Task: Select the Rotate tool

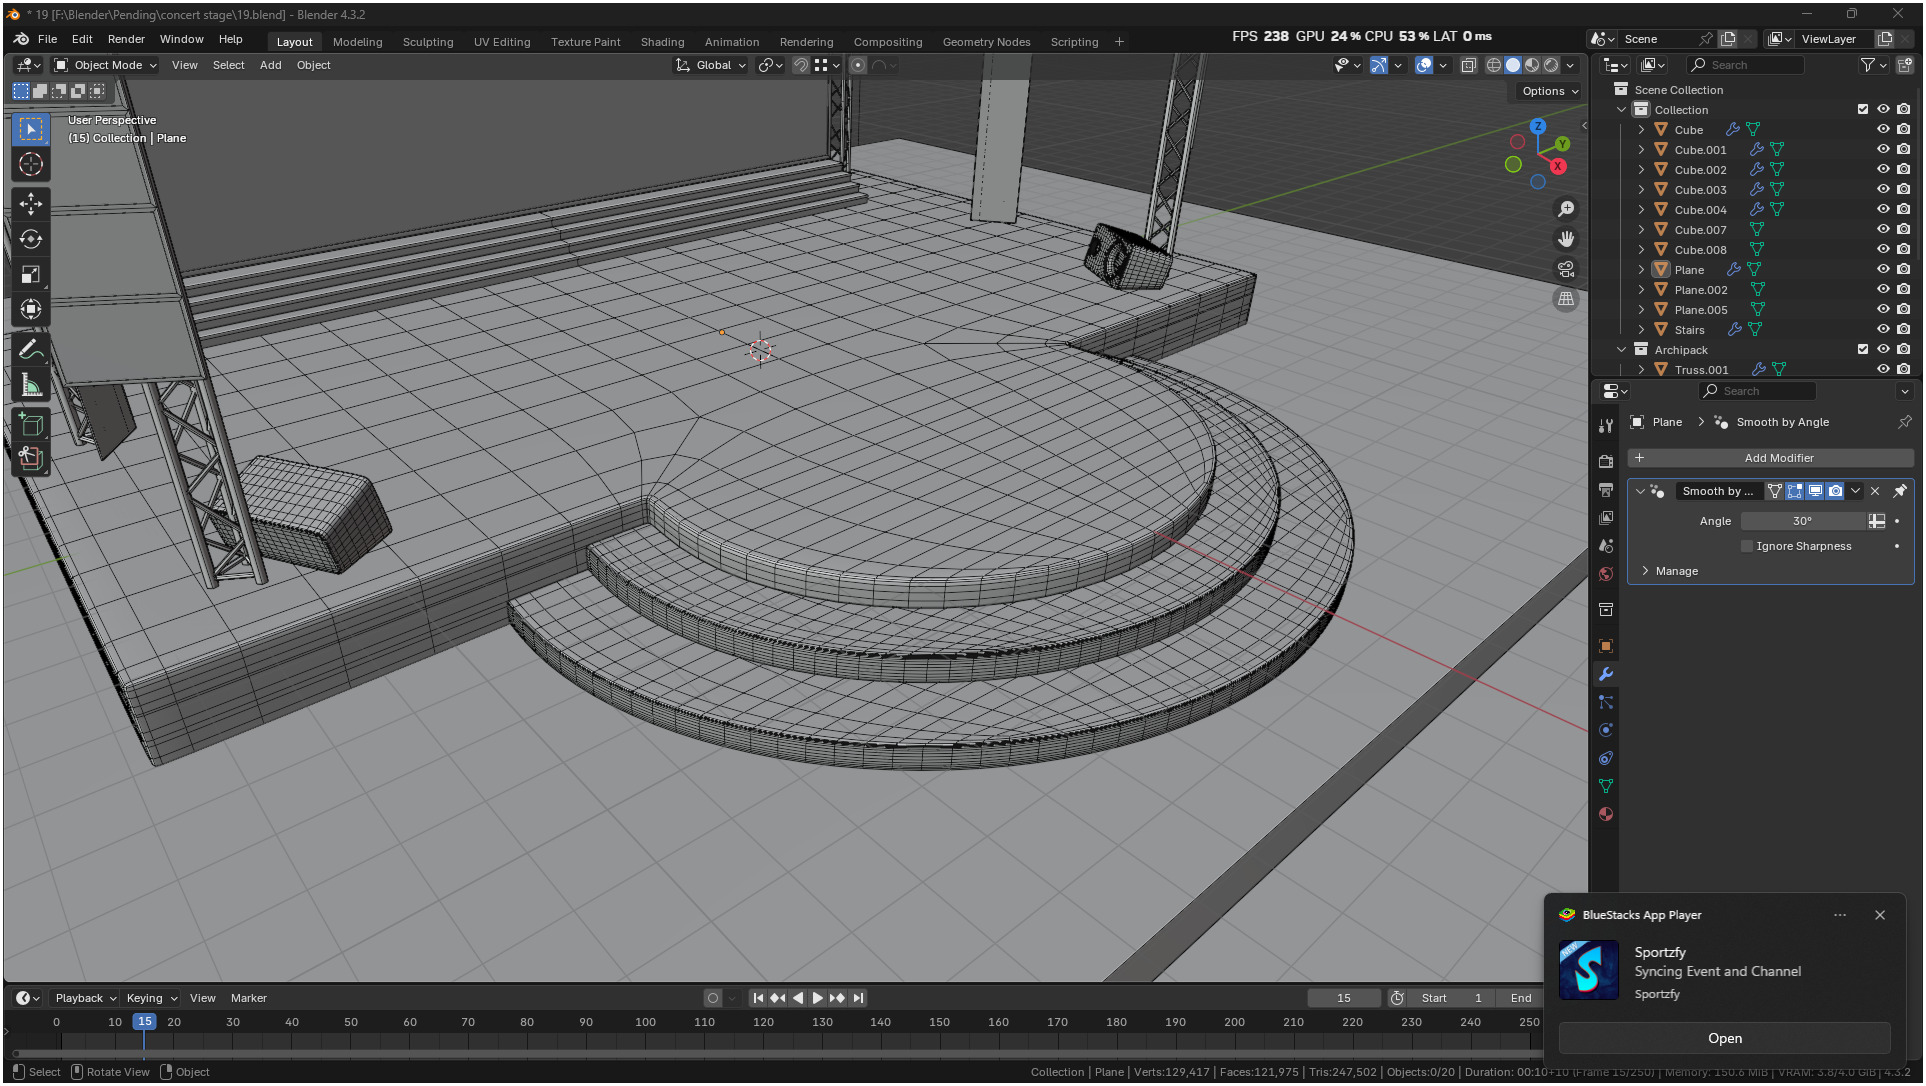Action: coord(31,239)
